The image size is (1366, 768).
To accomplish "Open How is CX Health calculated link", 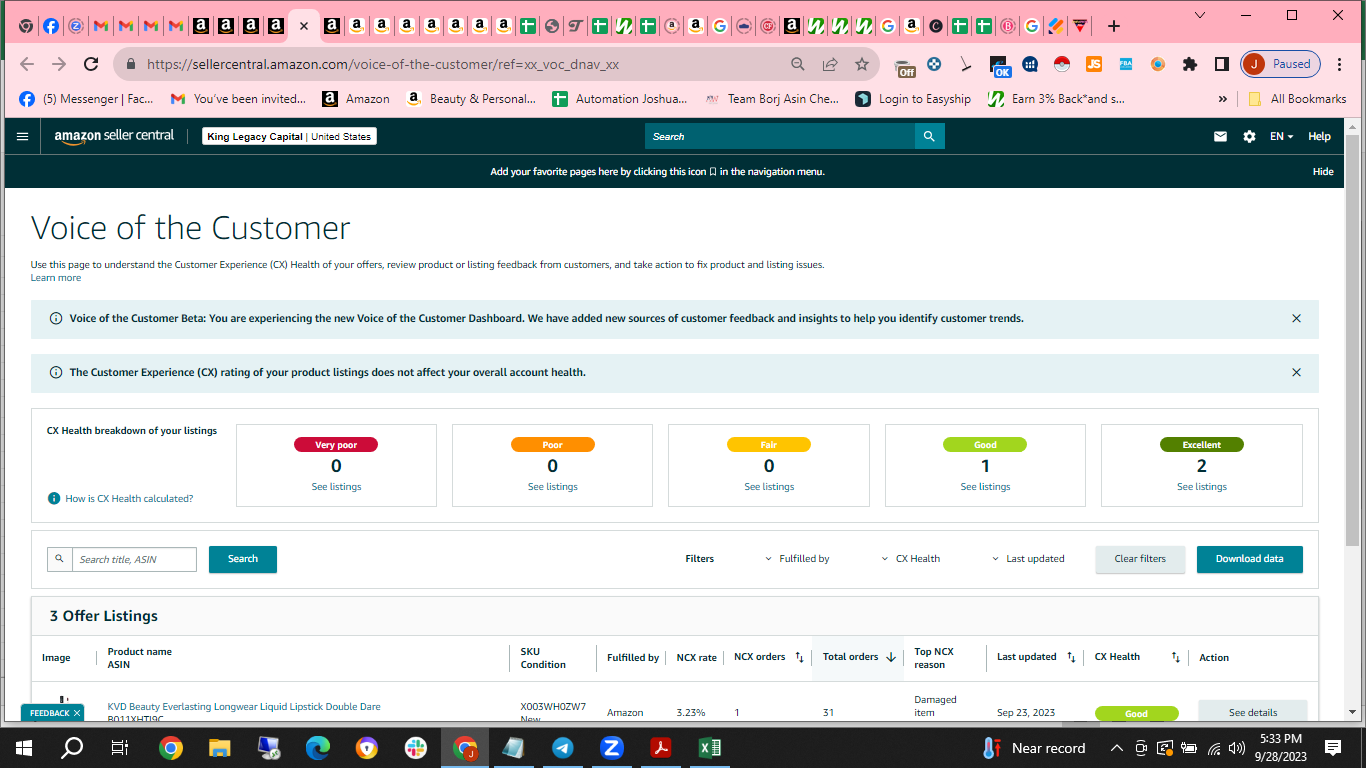I will [129, 498].
